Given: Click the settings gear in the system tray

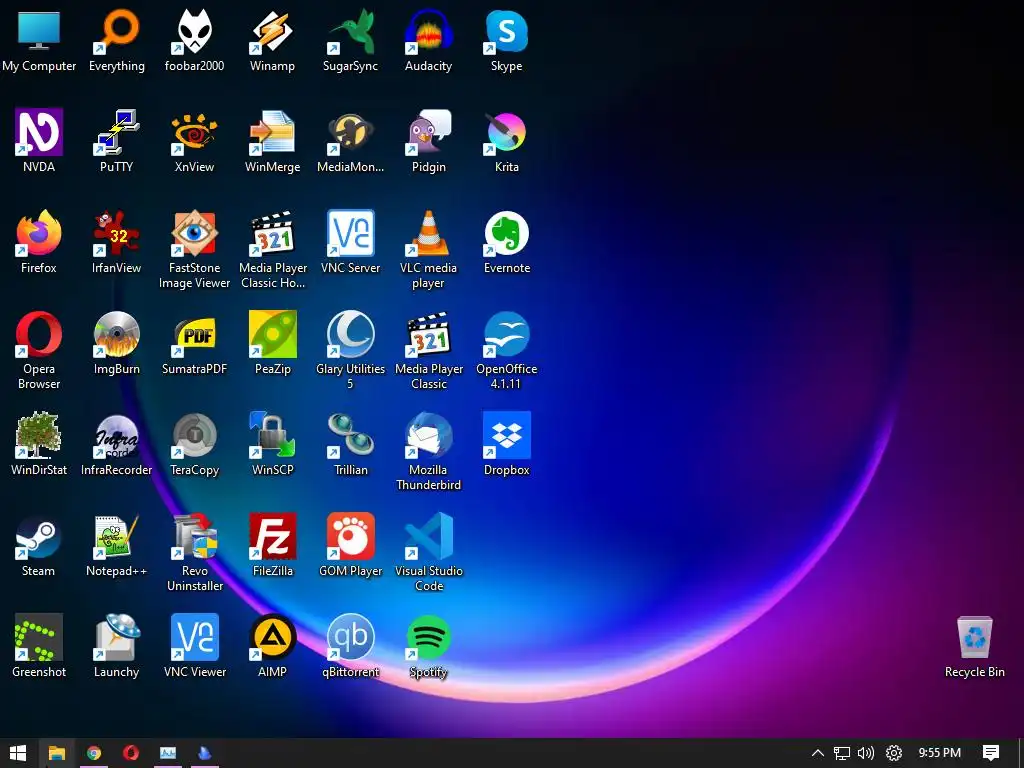Looking at the screenshot, I should (893, 753).
